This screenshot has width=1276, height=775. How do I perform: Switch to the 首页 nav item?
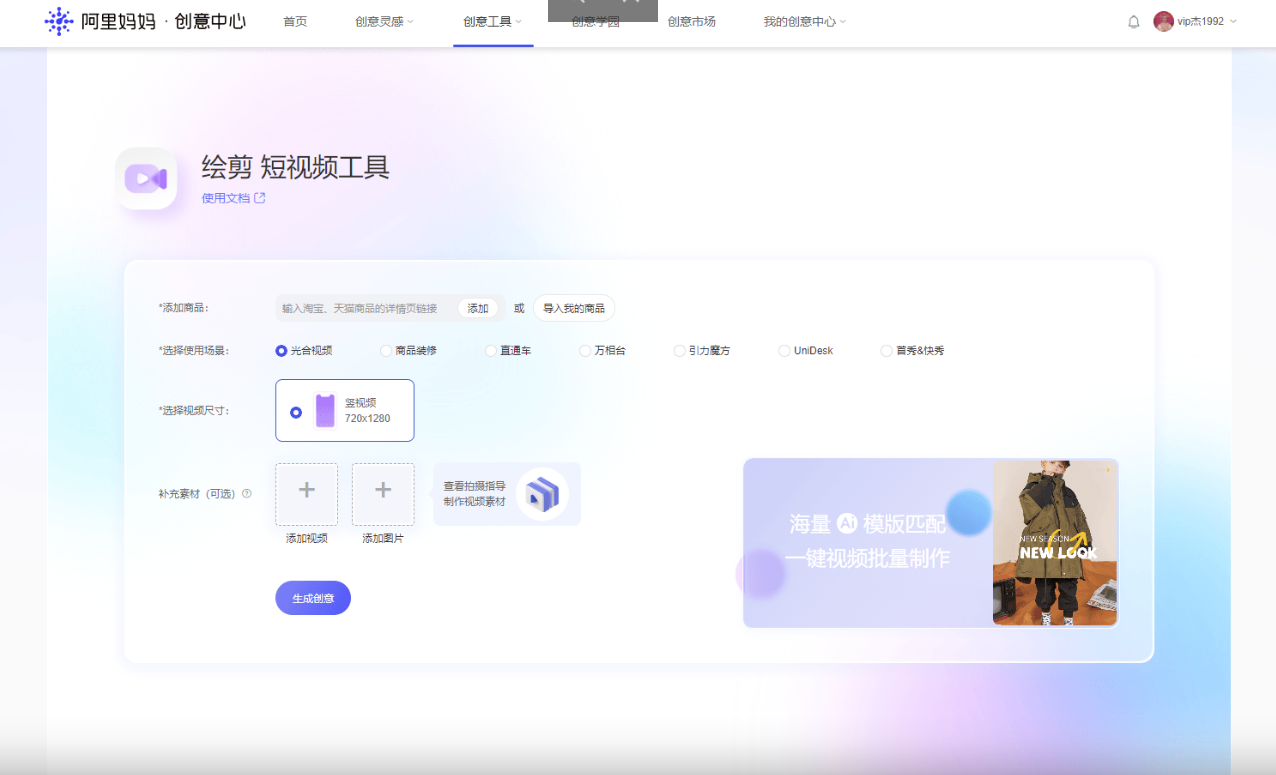294,22
